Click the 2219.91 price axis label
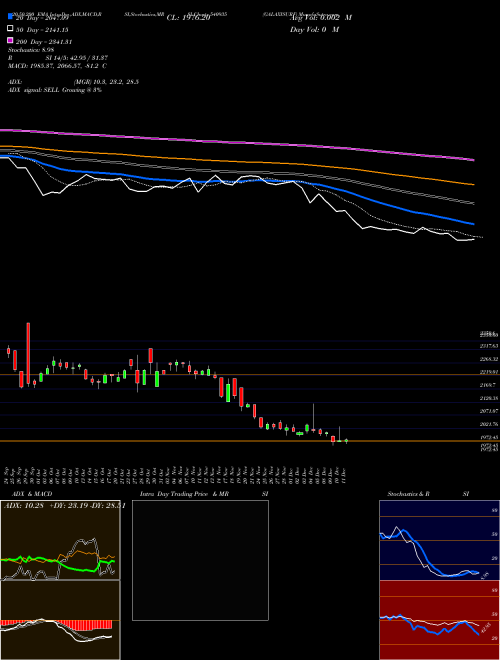Screen dimensions: 500x660 489,372
